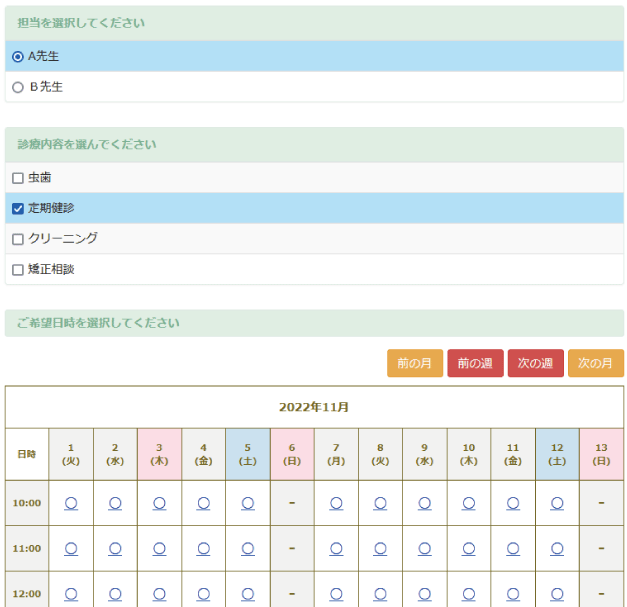
Task: Enable the クリーニング checkbox
Action: pos(18,240)
